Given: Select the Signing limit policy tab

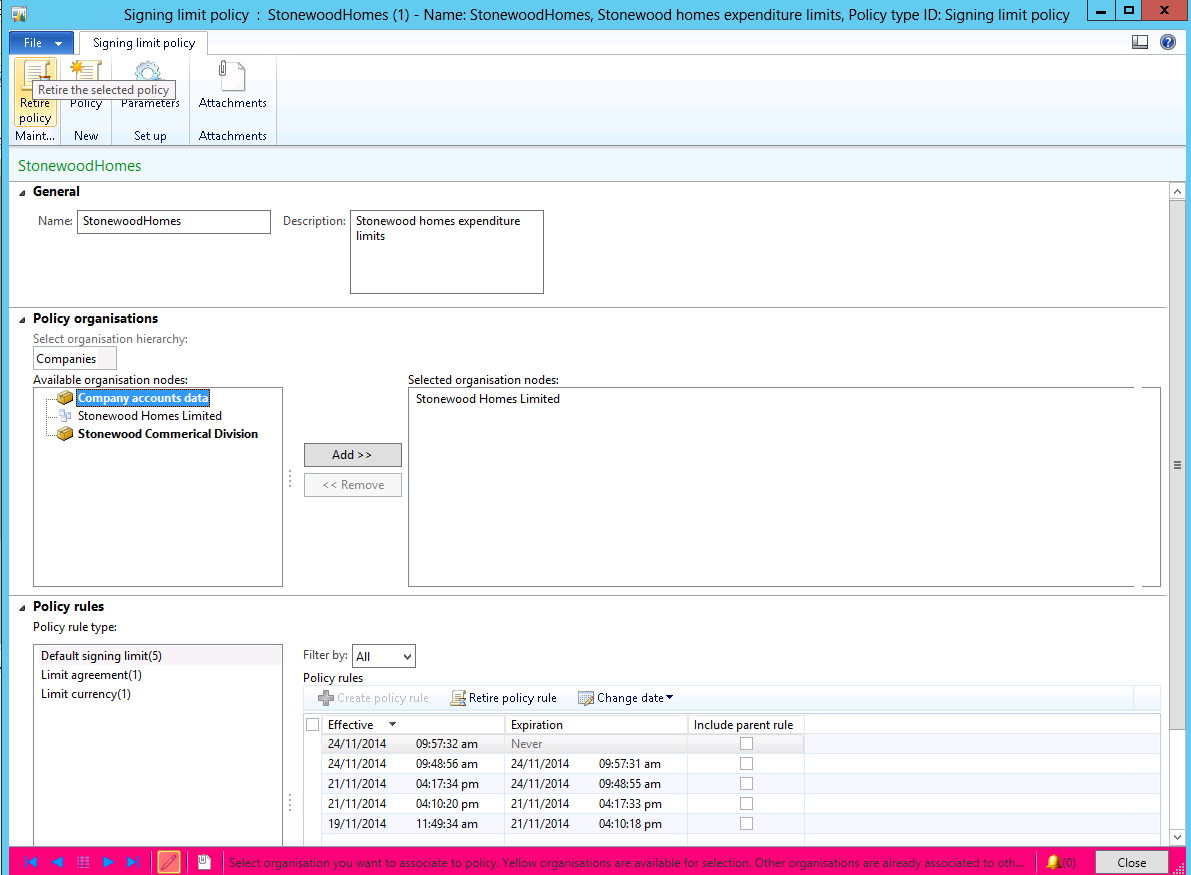Looking at the screenshot, I should coord(144,43).
